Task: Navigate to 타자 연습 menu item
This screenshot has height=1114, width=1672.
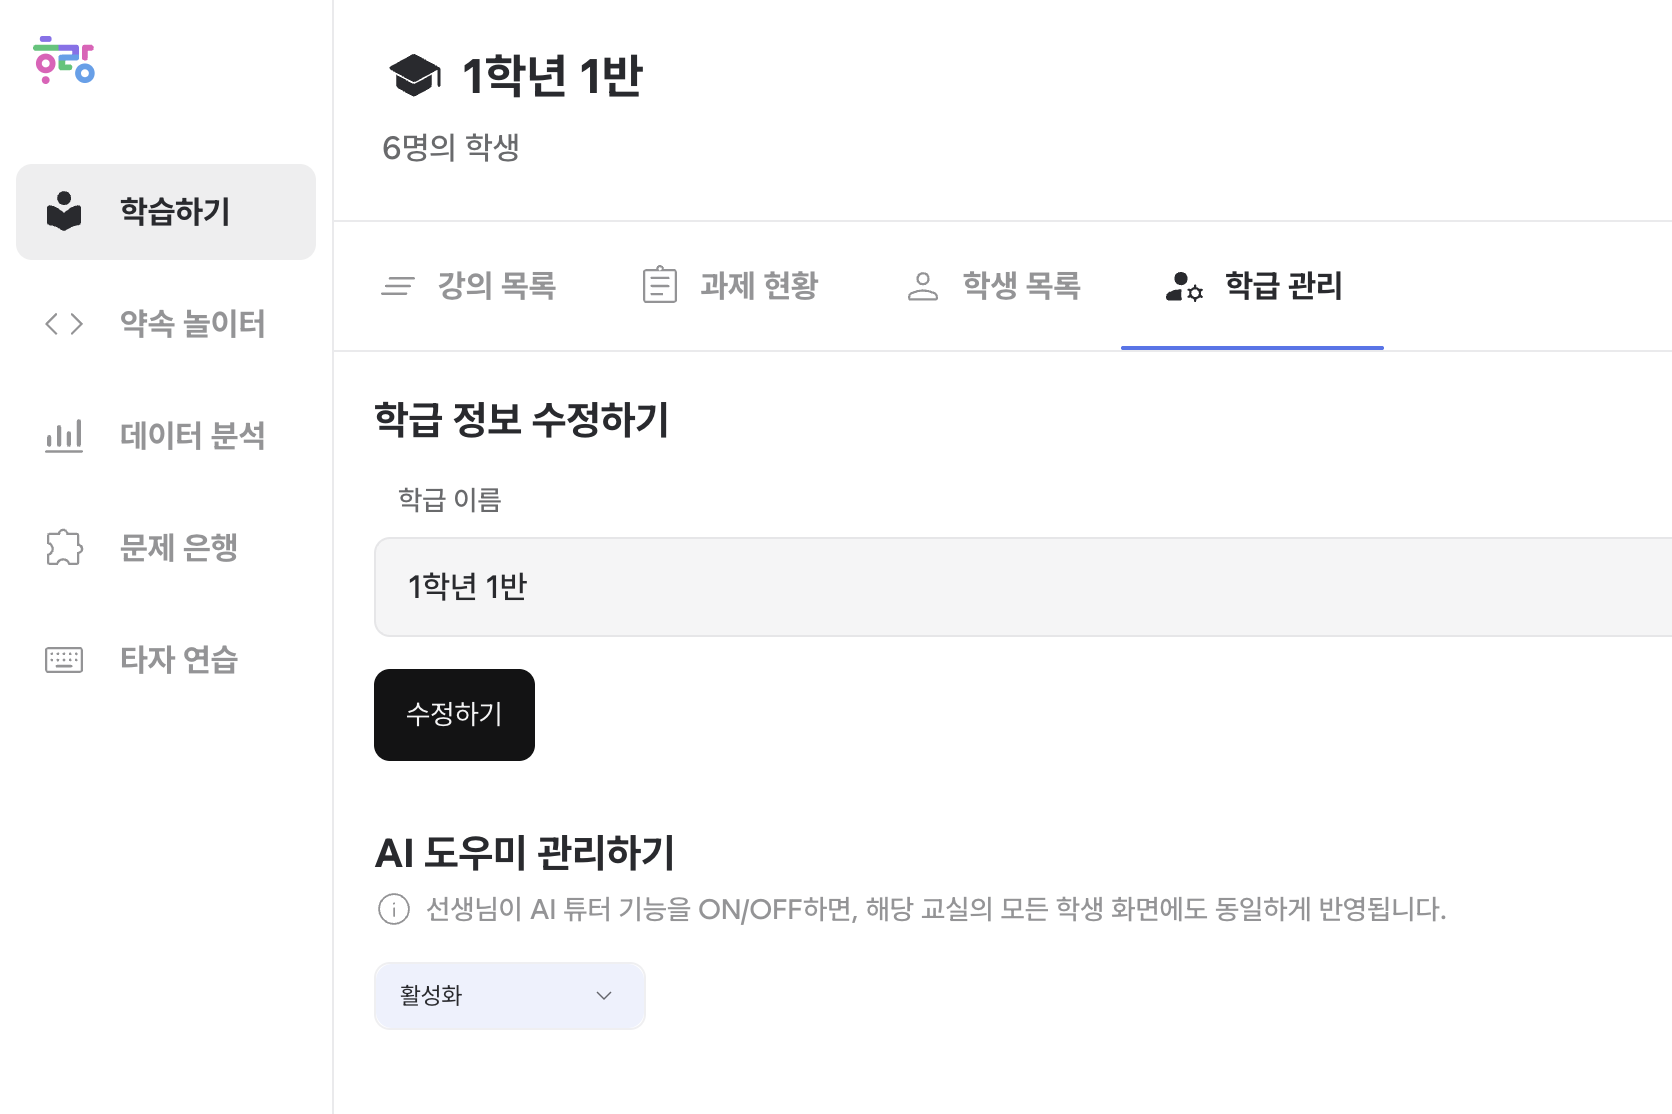Action: 179,659
